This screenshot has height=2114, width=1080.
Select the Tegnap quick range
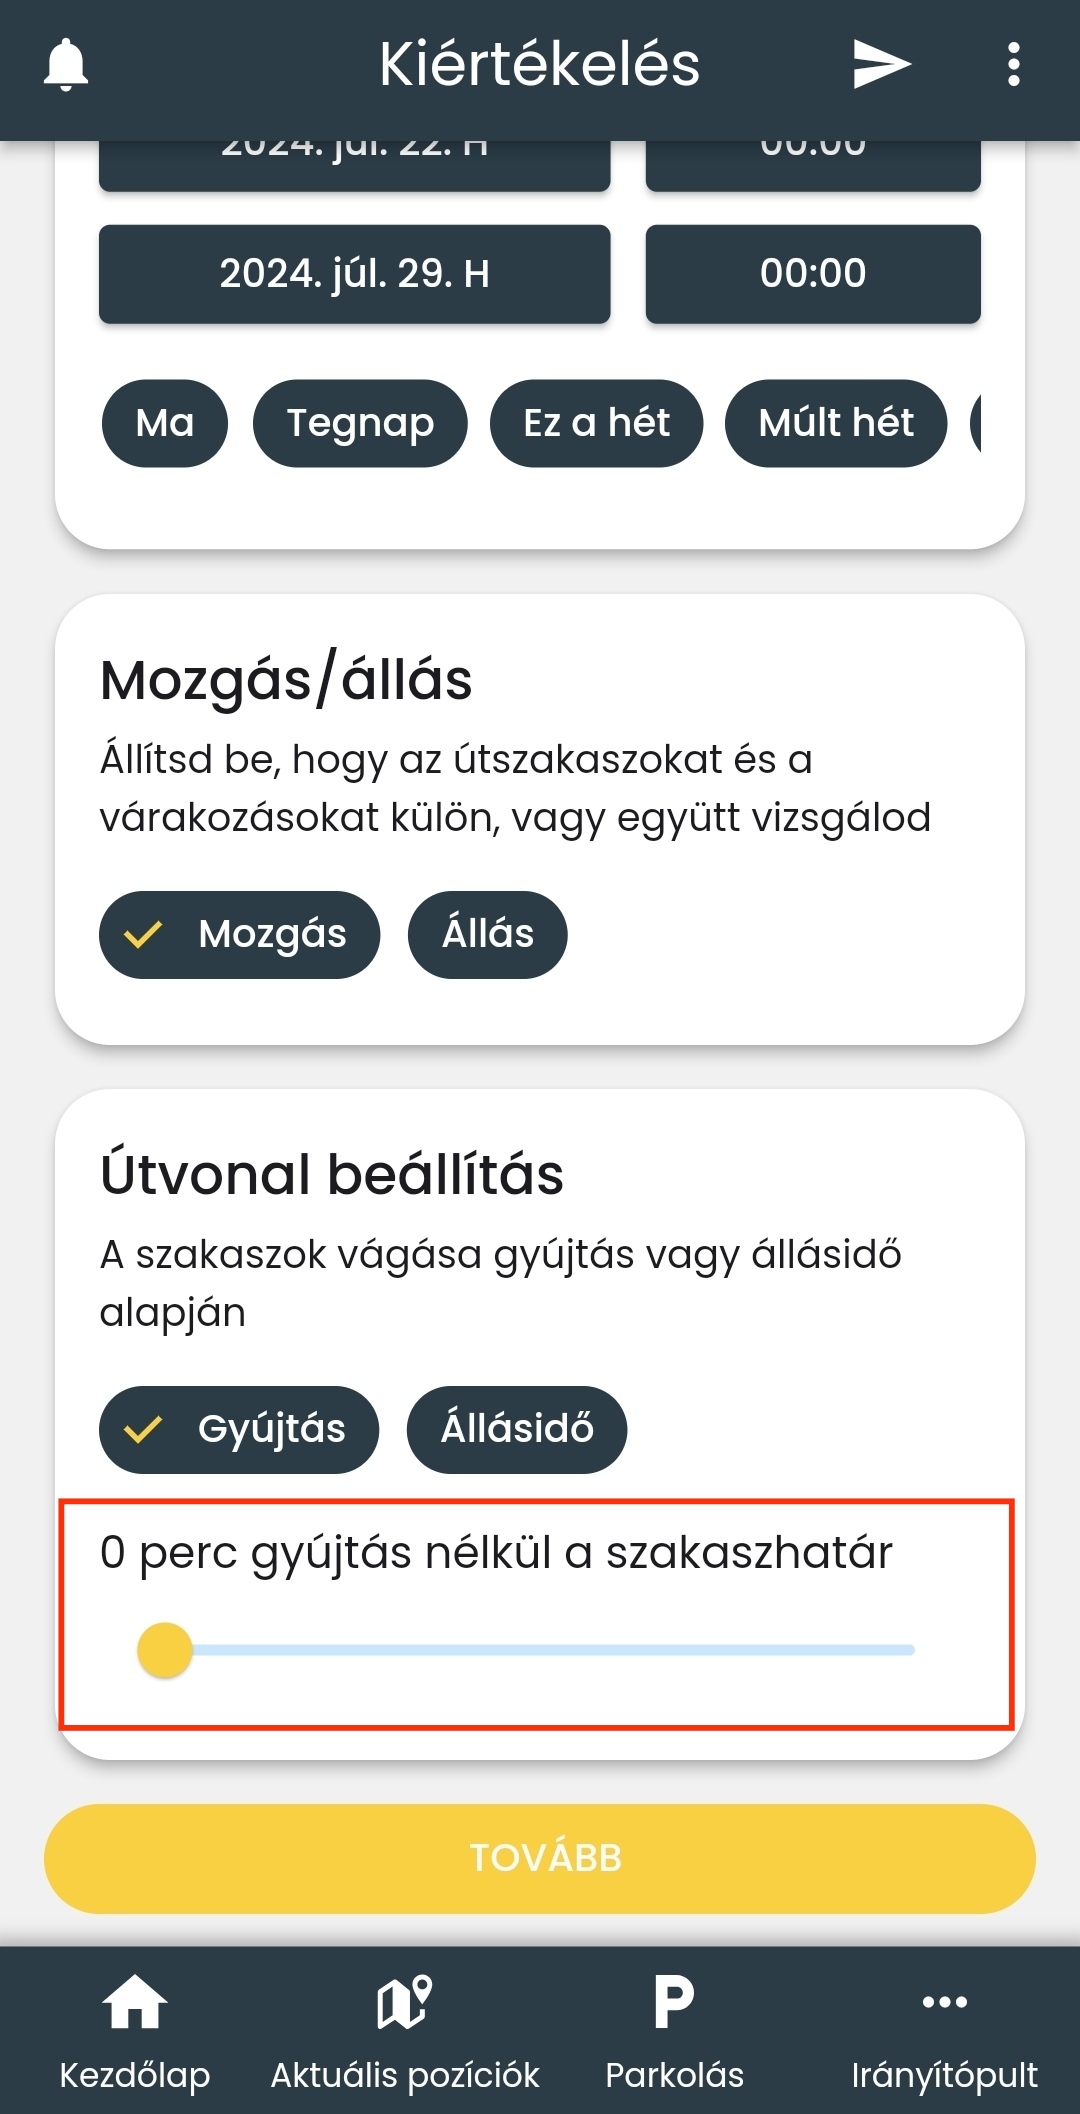click(360, 423)
